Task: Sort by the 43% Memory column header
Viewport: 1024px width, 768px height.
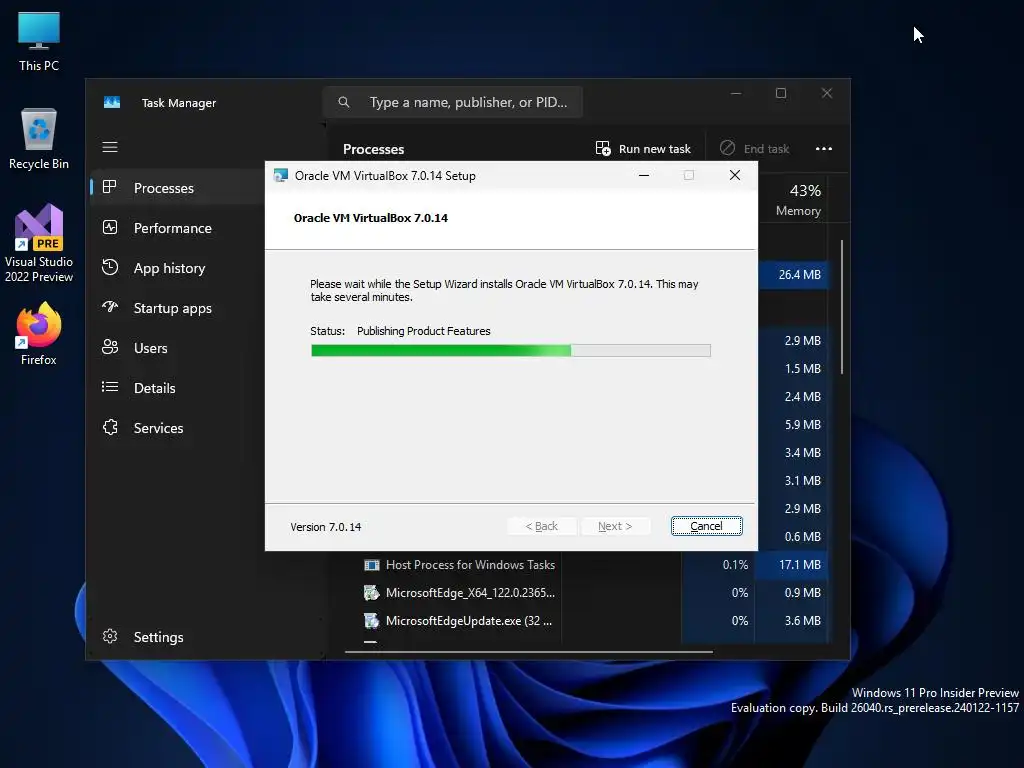Action: [x=798, y=199]
